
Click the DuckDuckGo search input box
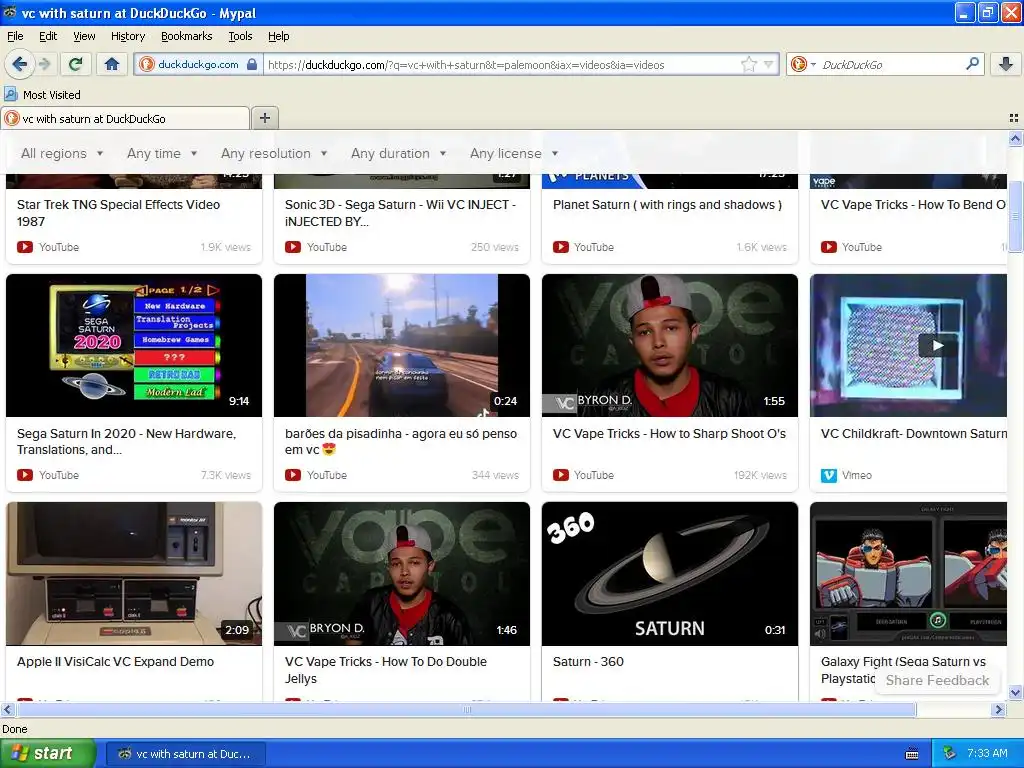coord(889,64)
